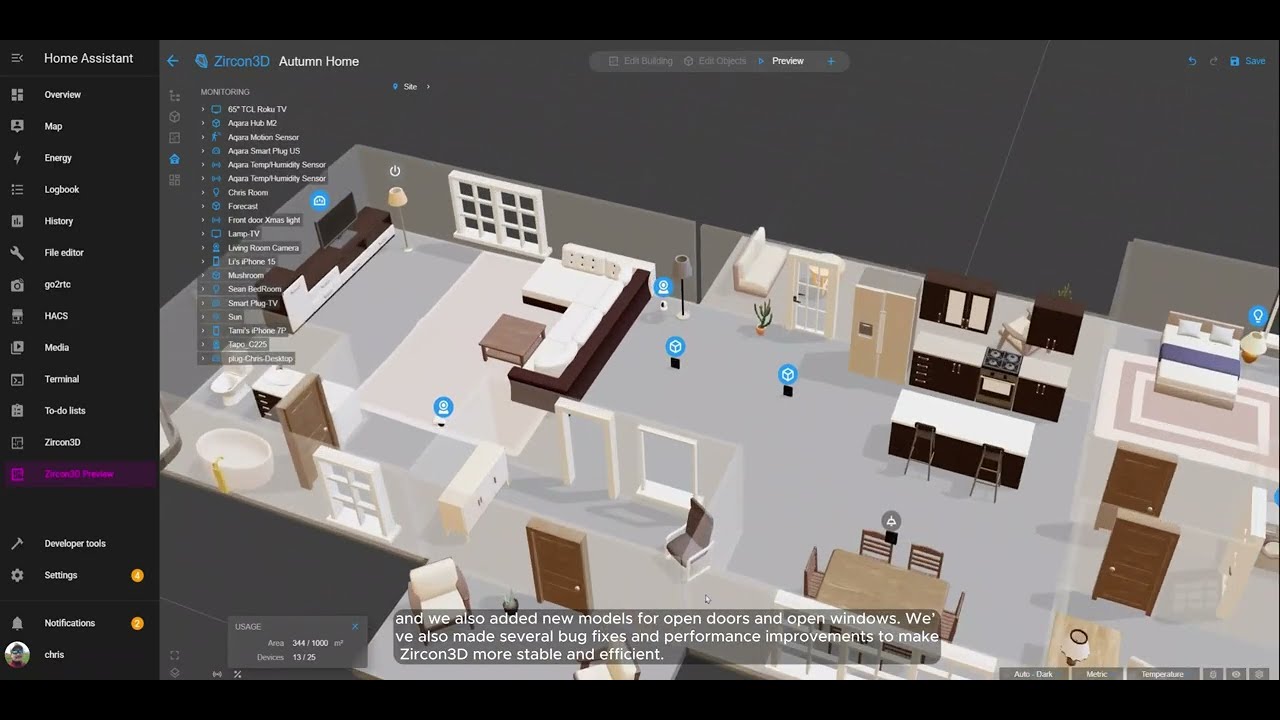The height and width of the screenshot is (720, 1280).
Task: Open the go2rtc camera icon
Action: (17, 285)
